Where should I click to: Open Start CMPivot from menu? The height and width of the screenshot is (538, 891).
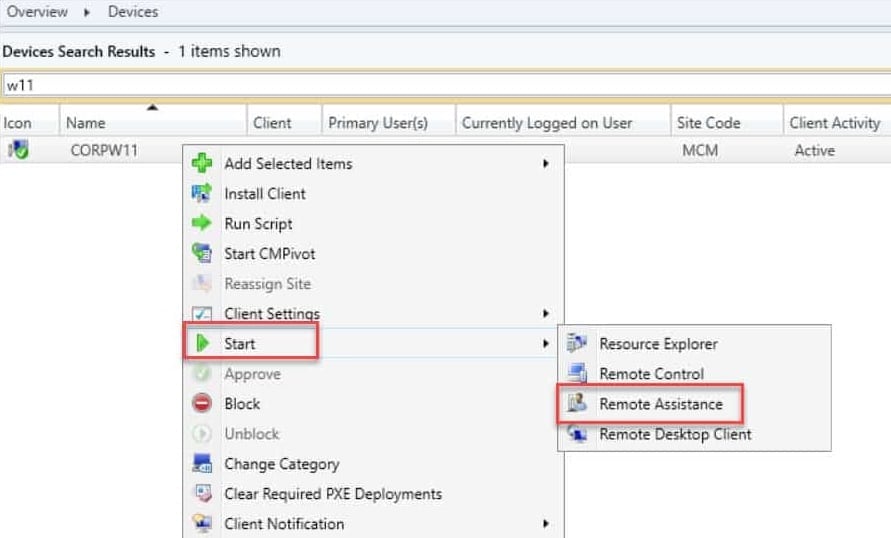point(373,254)
